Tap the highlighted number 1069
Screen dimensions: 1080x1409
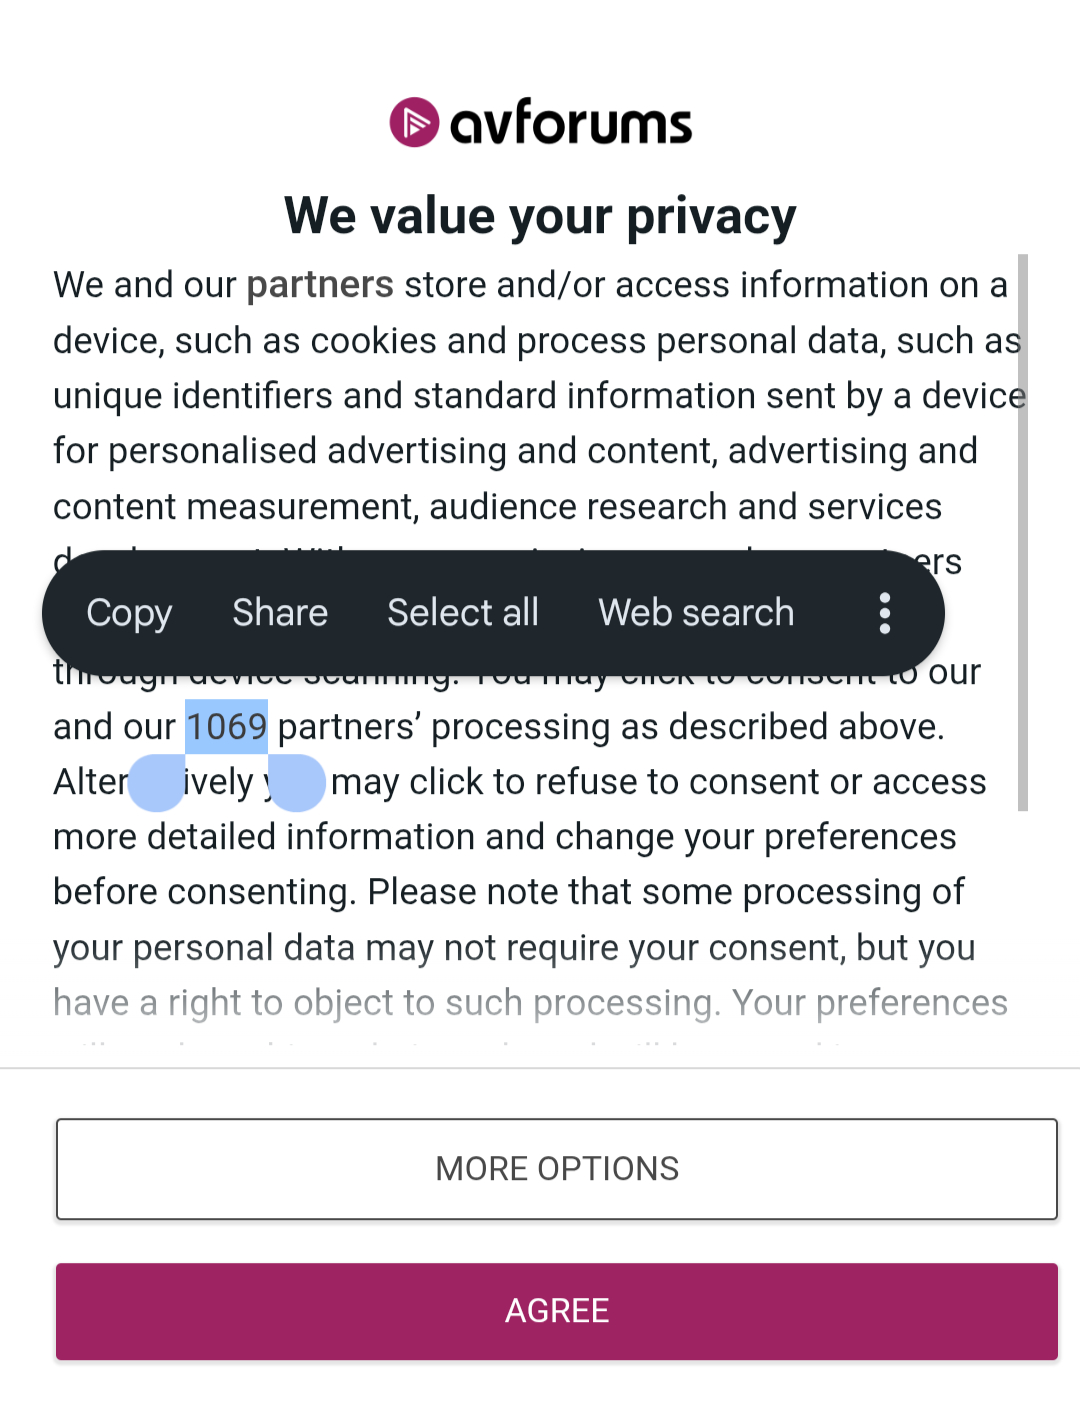227,727
